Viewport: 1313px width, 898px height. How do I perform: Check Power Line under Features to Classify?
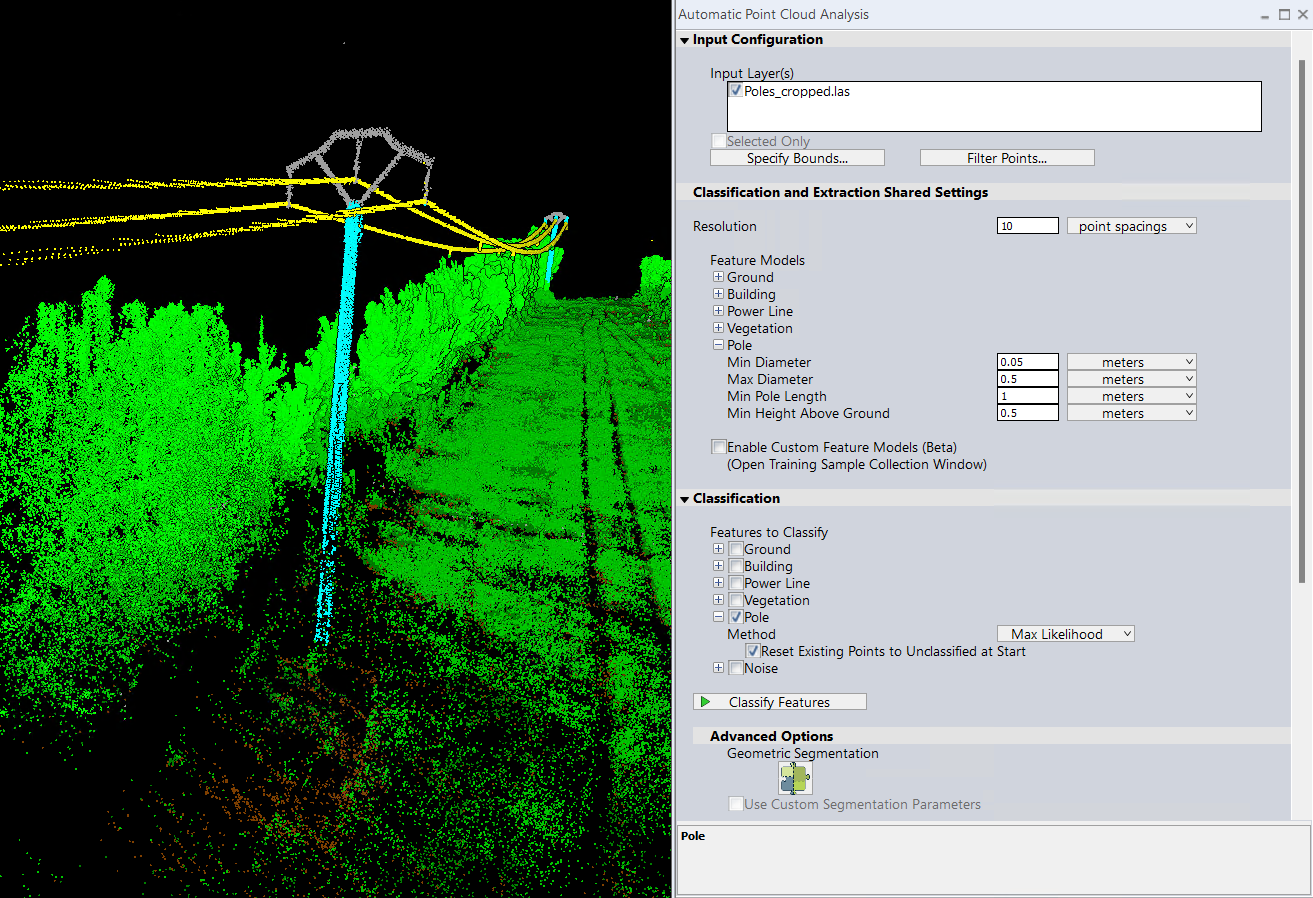tap(736, 583)
